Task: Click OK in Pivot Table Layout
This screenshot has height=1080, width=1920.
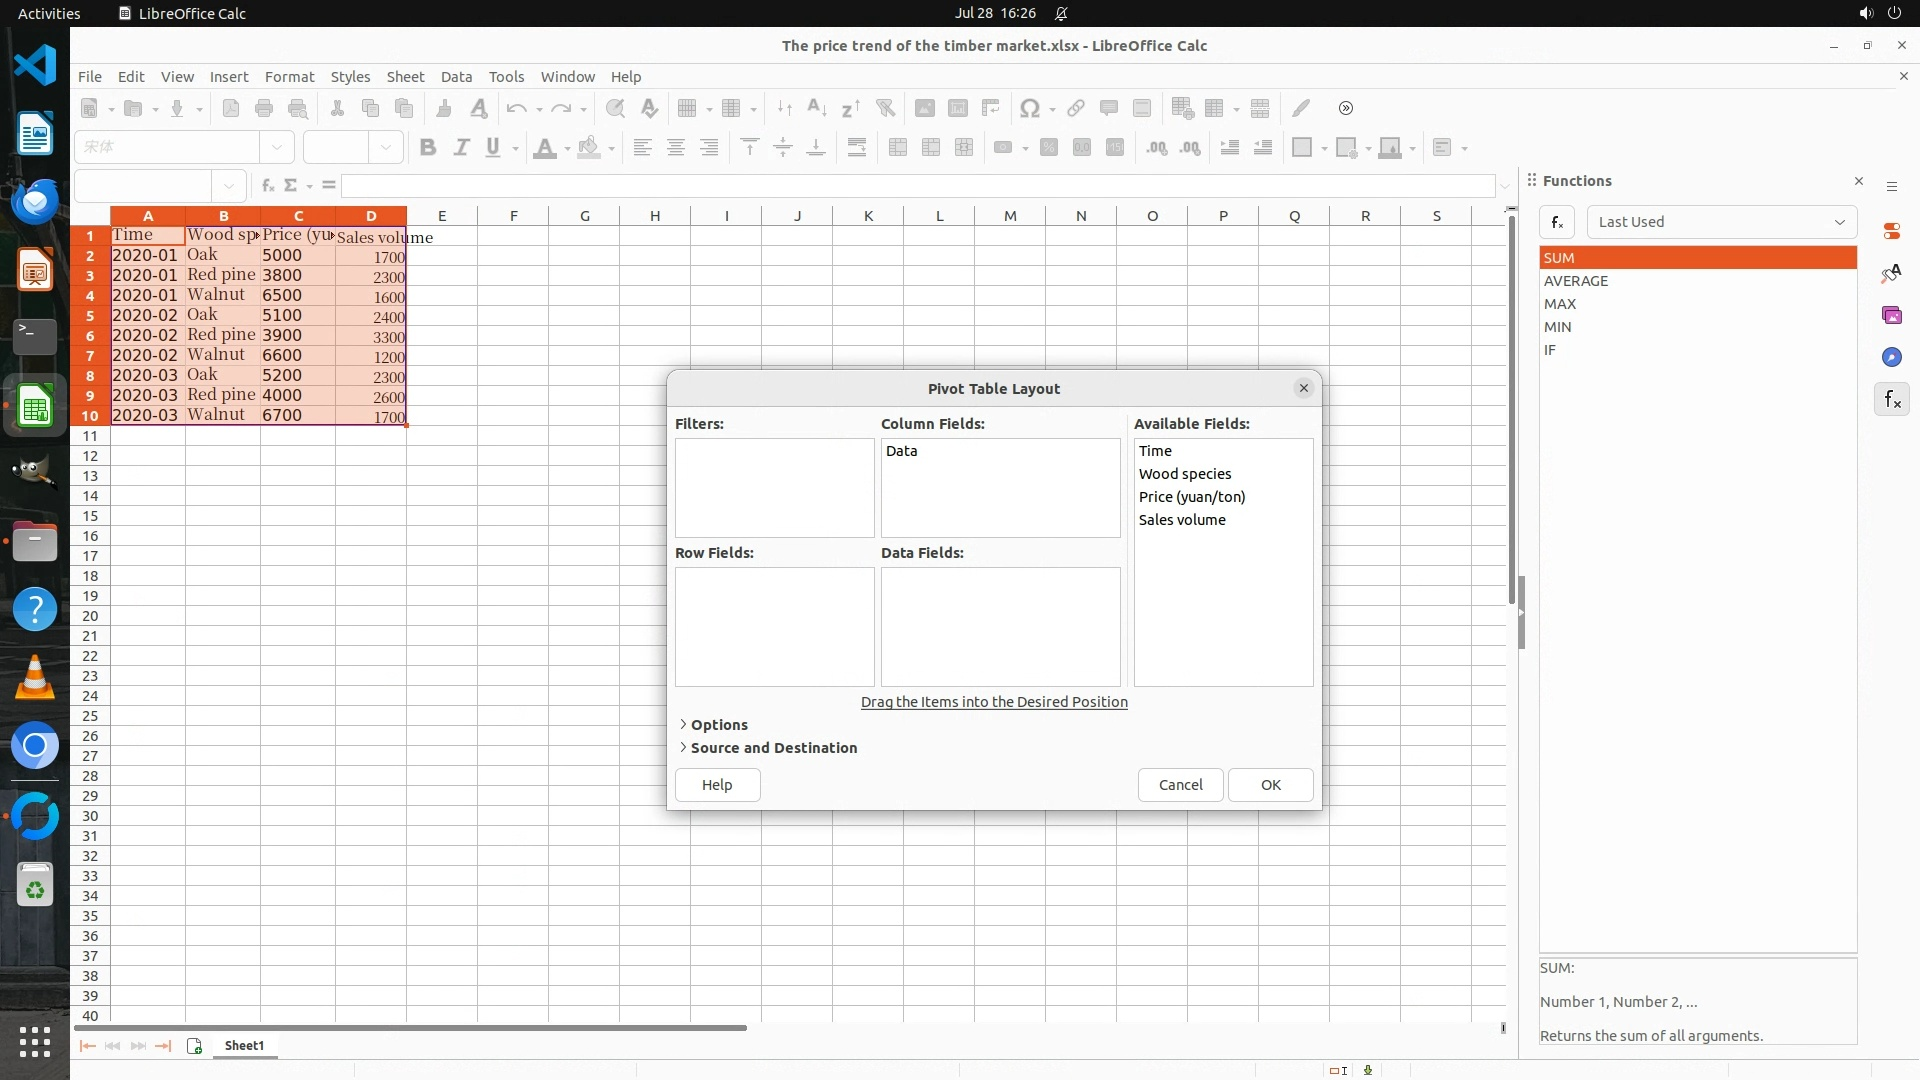Action: coord(1270,785)
